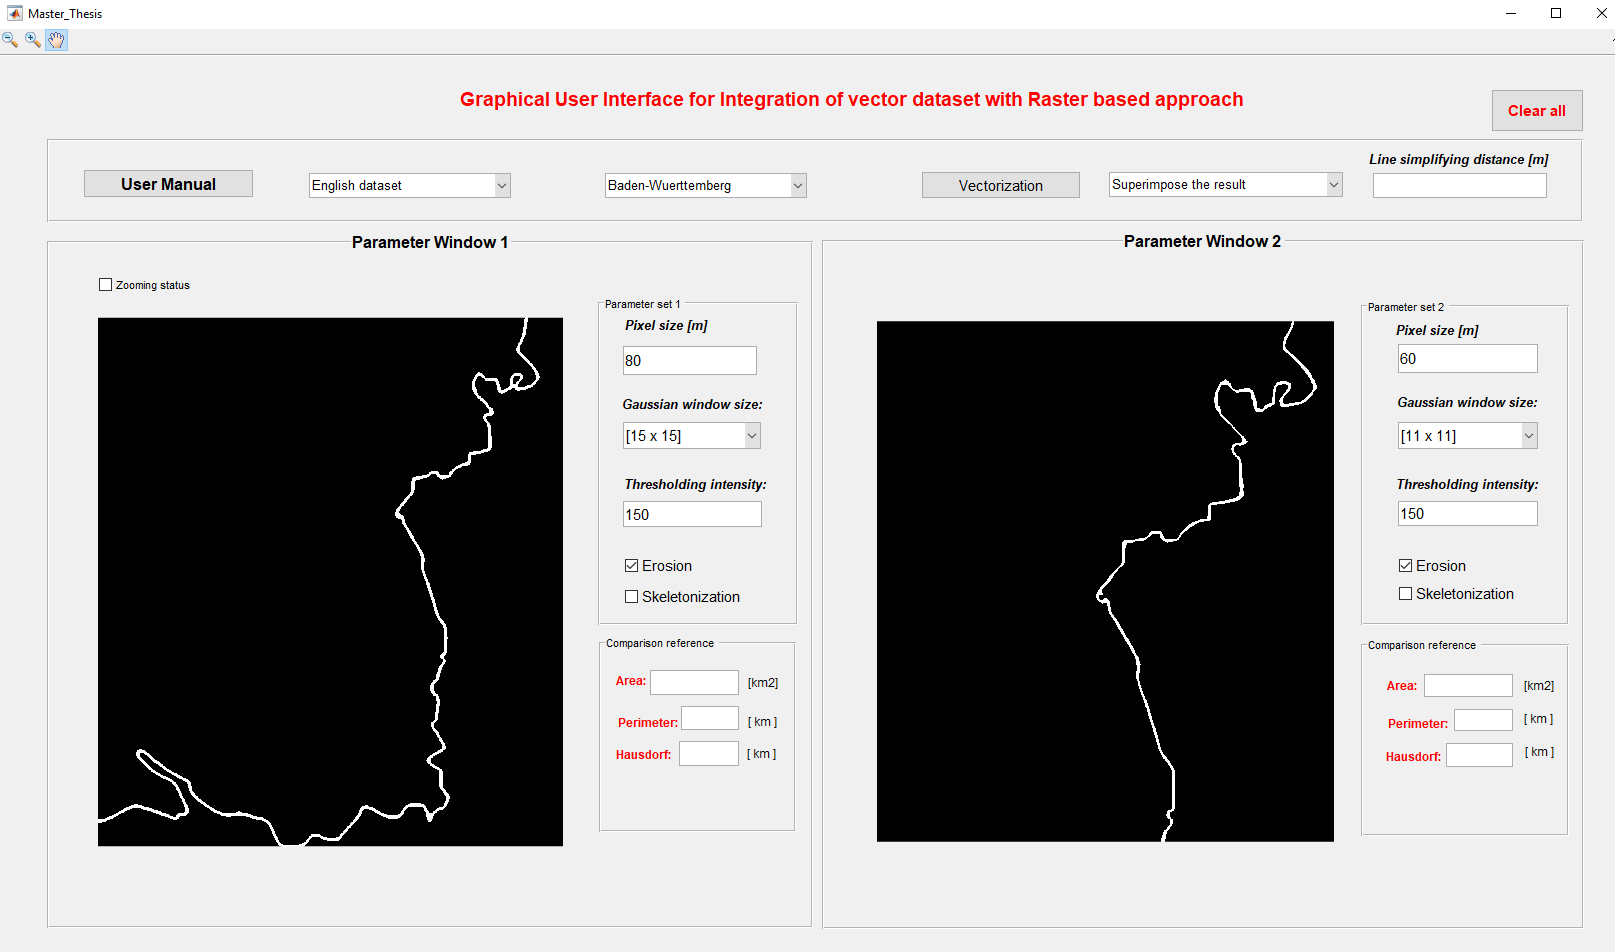Close the Master_Thesis window
The image size is (1615, 952).
pyautogui.click(x=1601, y=13)
